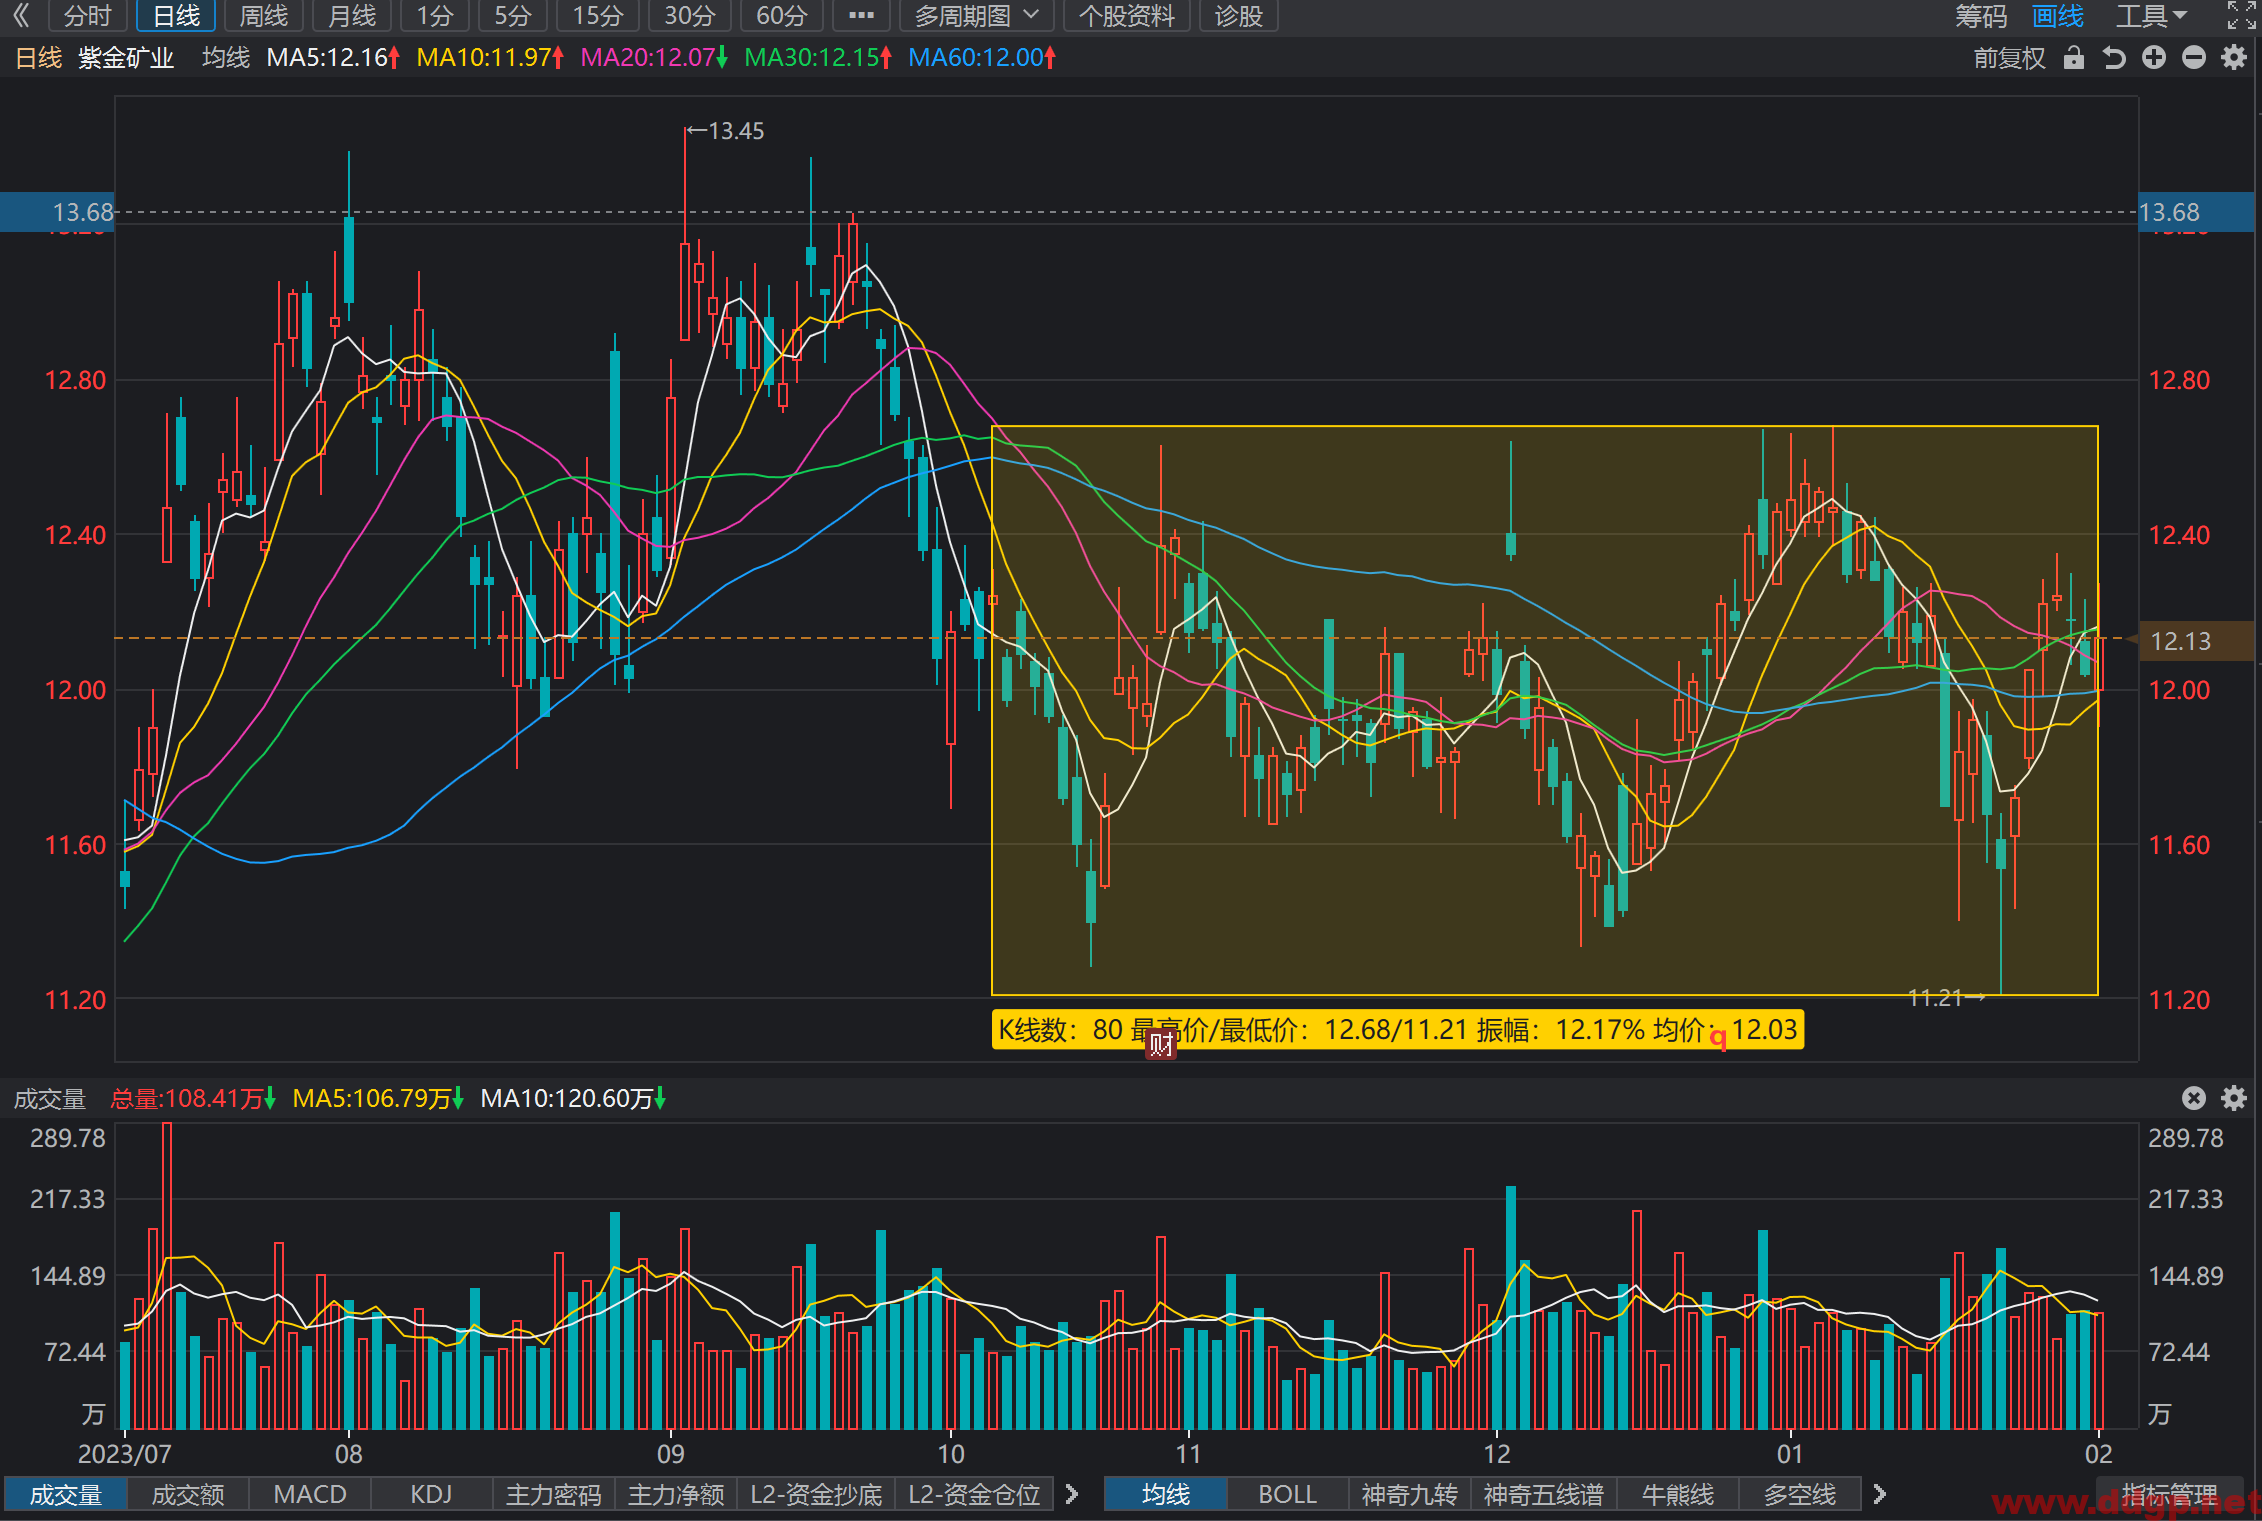This screenshot has width=2262, height=1521.
Task: Click the lock icon beside 前复权
Action: coord(2073,58)
